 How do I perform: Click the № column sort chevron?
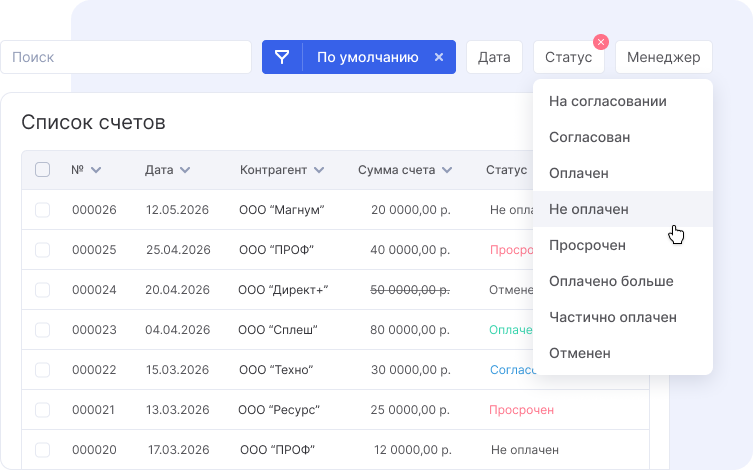(x=96, y=170)
